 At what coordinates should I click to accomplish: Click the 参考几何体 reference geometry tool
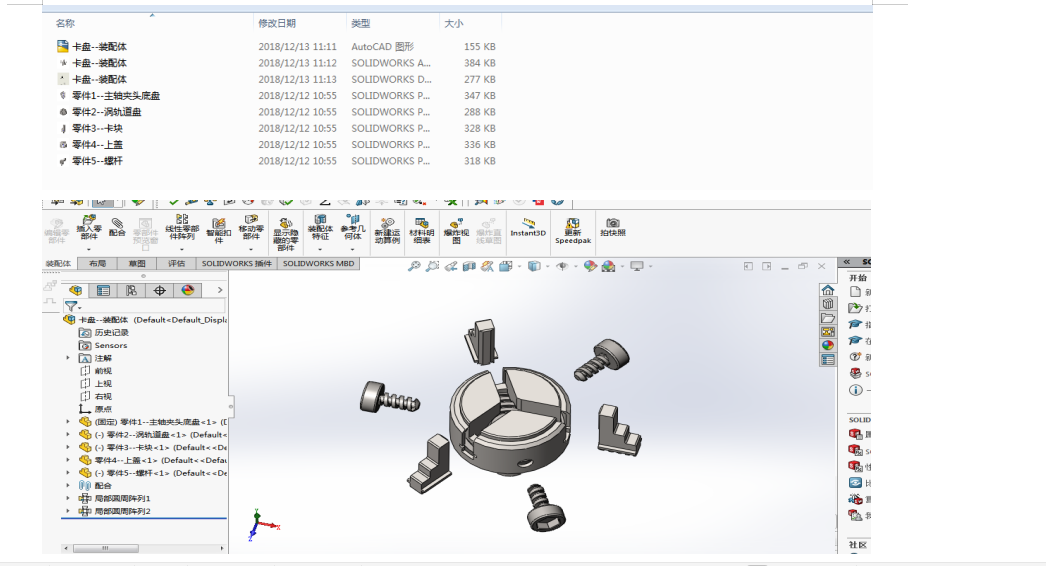[353, 228]
